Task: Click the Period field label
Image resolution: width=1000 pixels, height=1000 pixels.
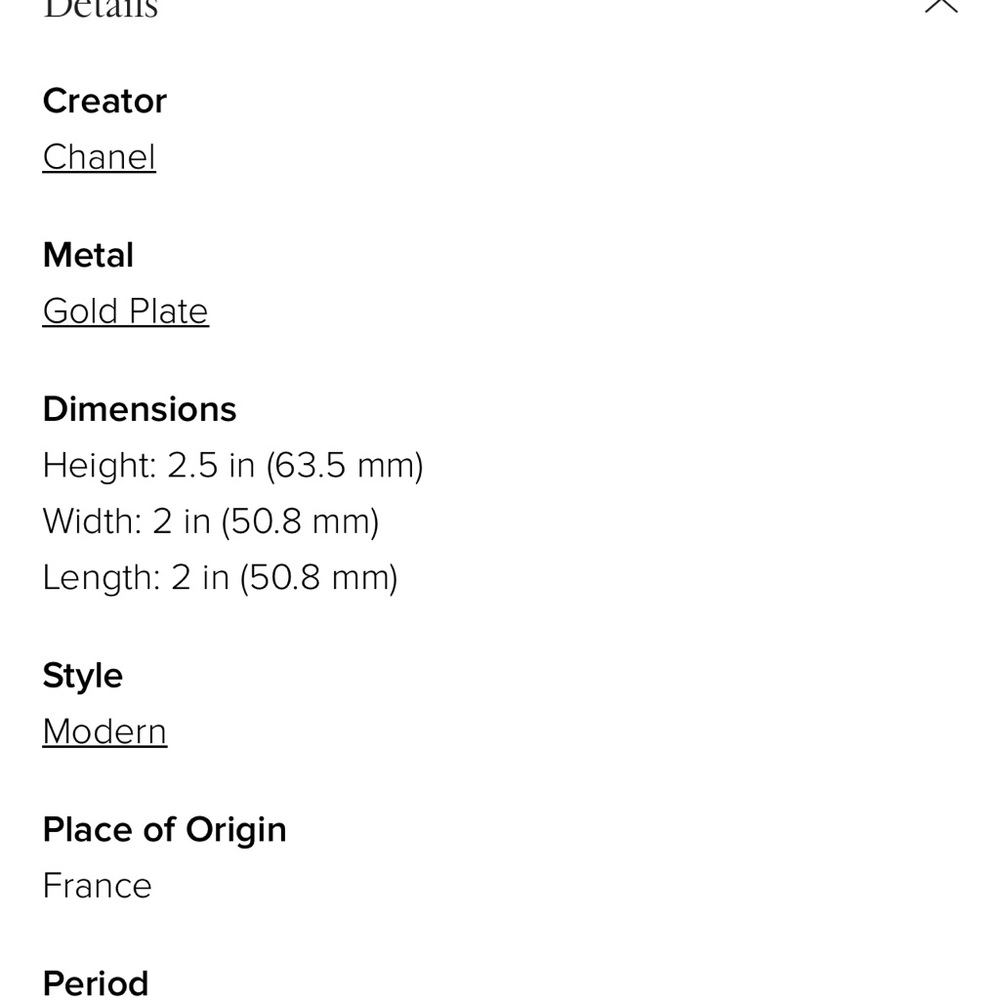Action: coord(96,983)
